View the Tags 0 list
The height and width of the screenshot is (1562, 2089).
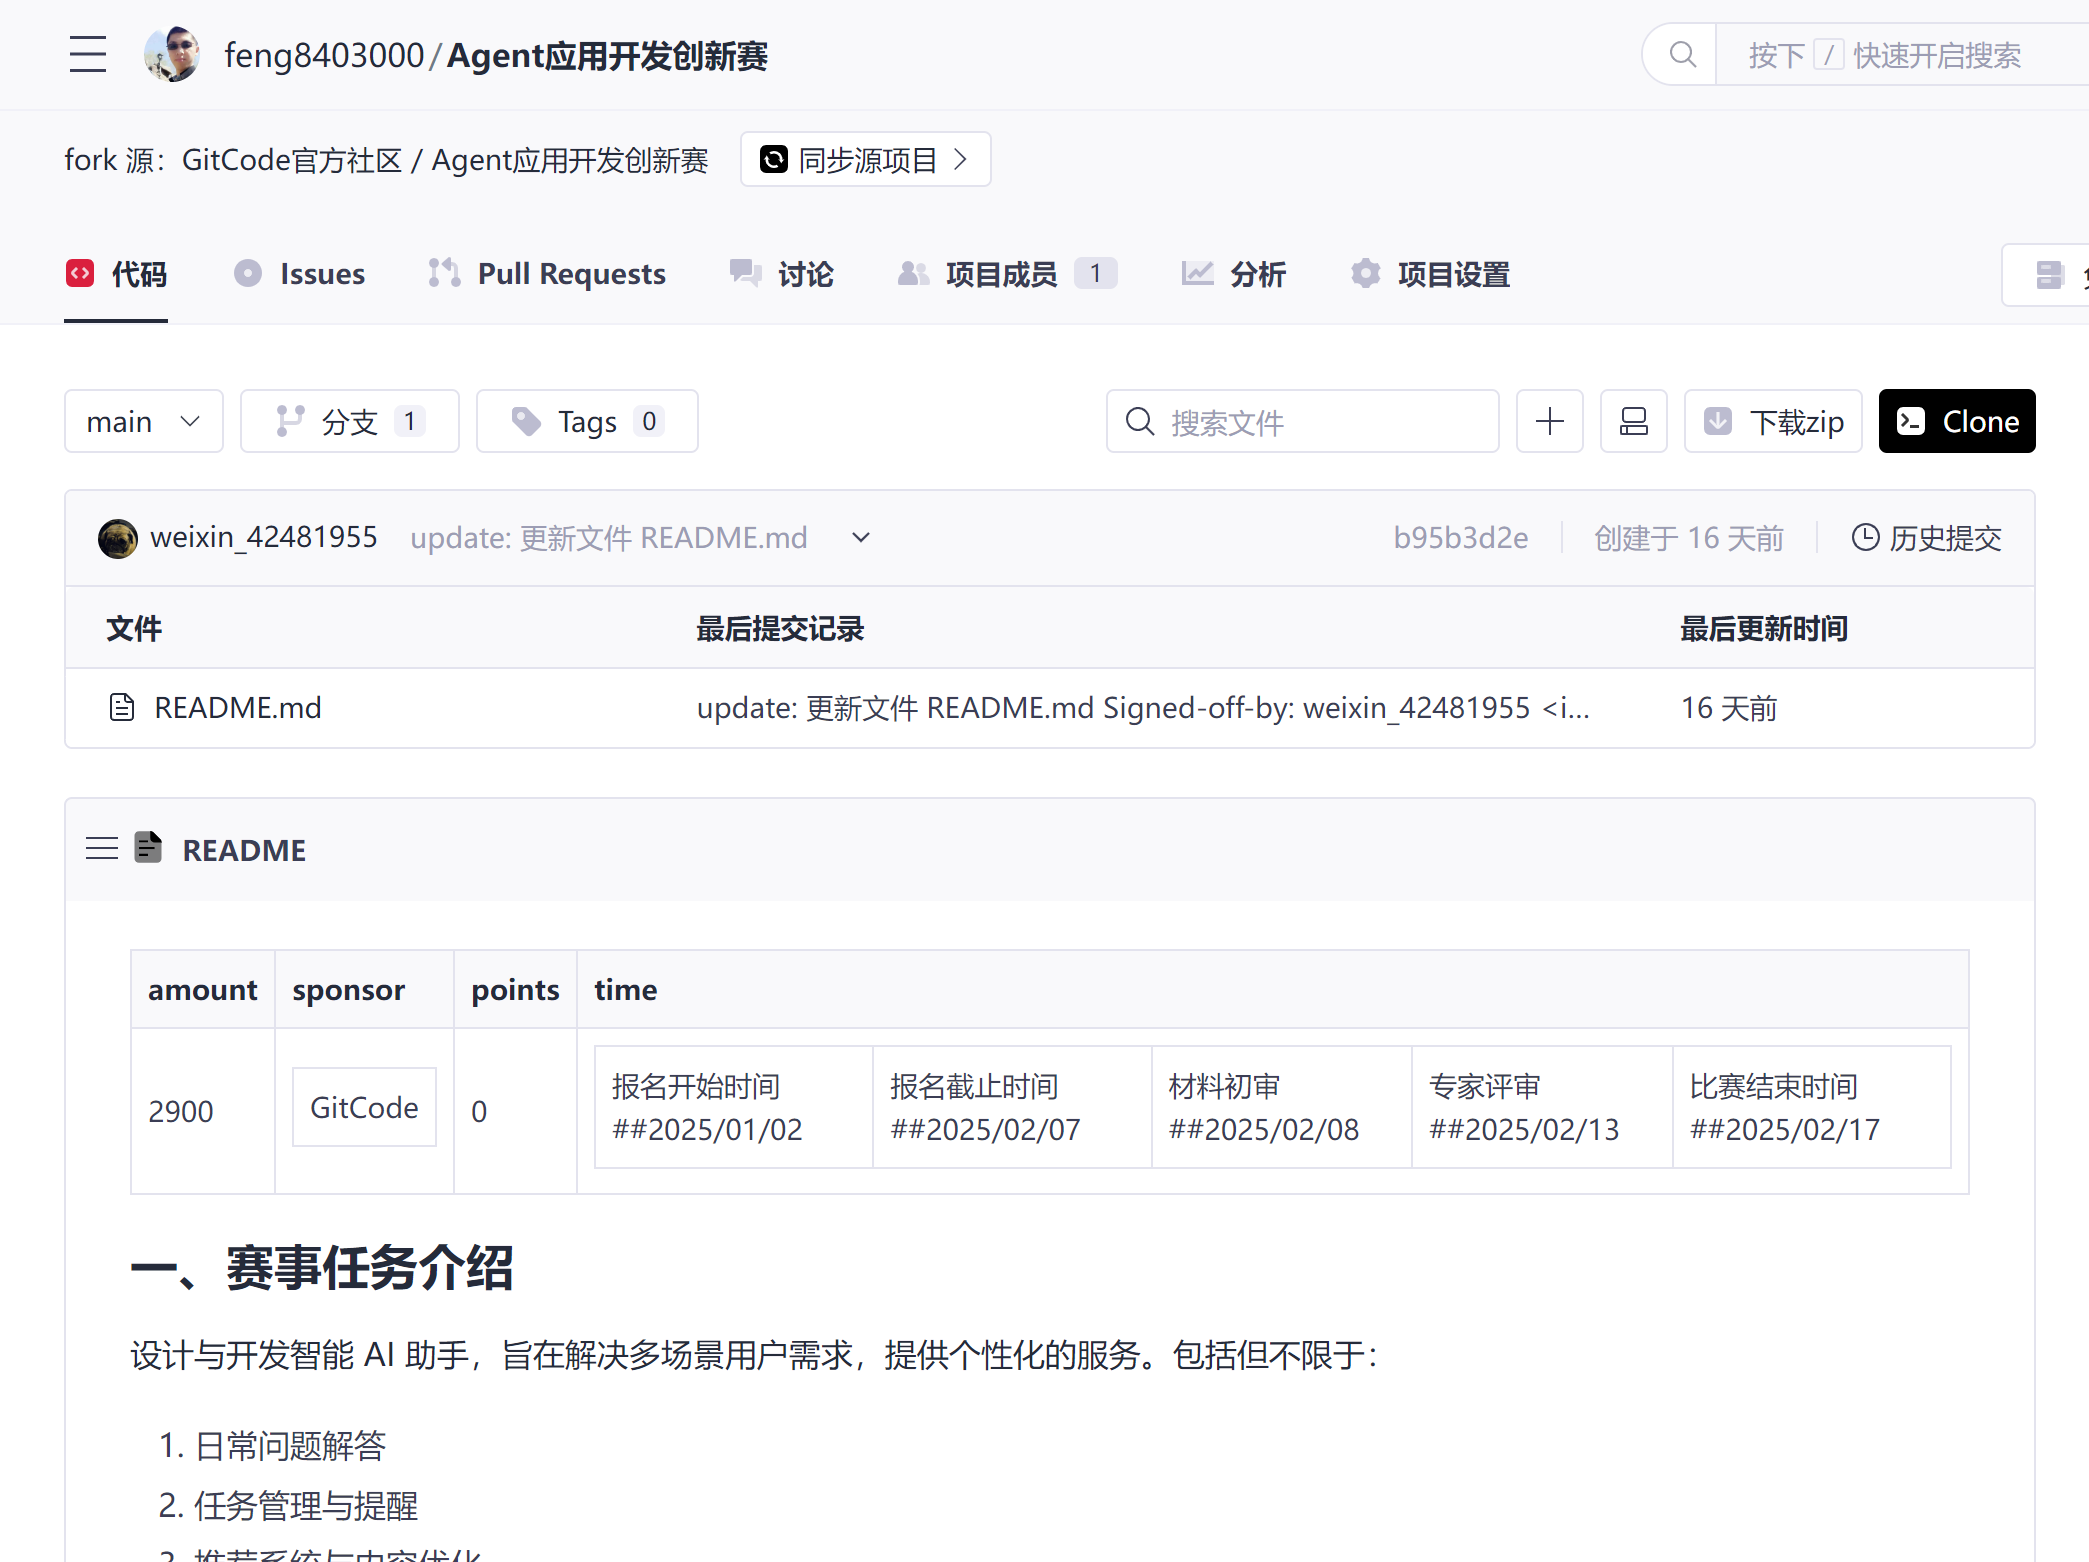(587, 421)
